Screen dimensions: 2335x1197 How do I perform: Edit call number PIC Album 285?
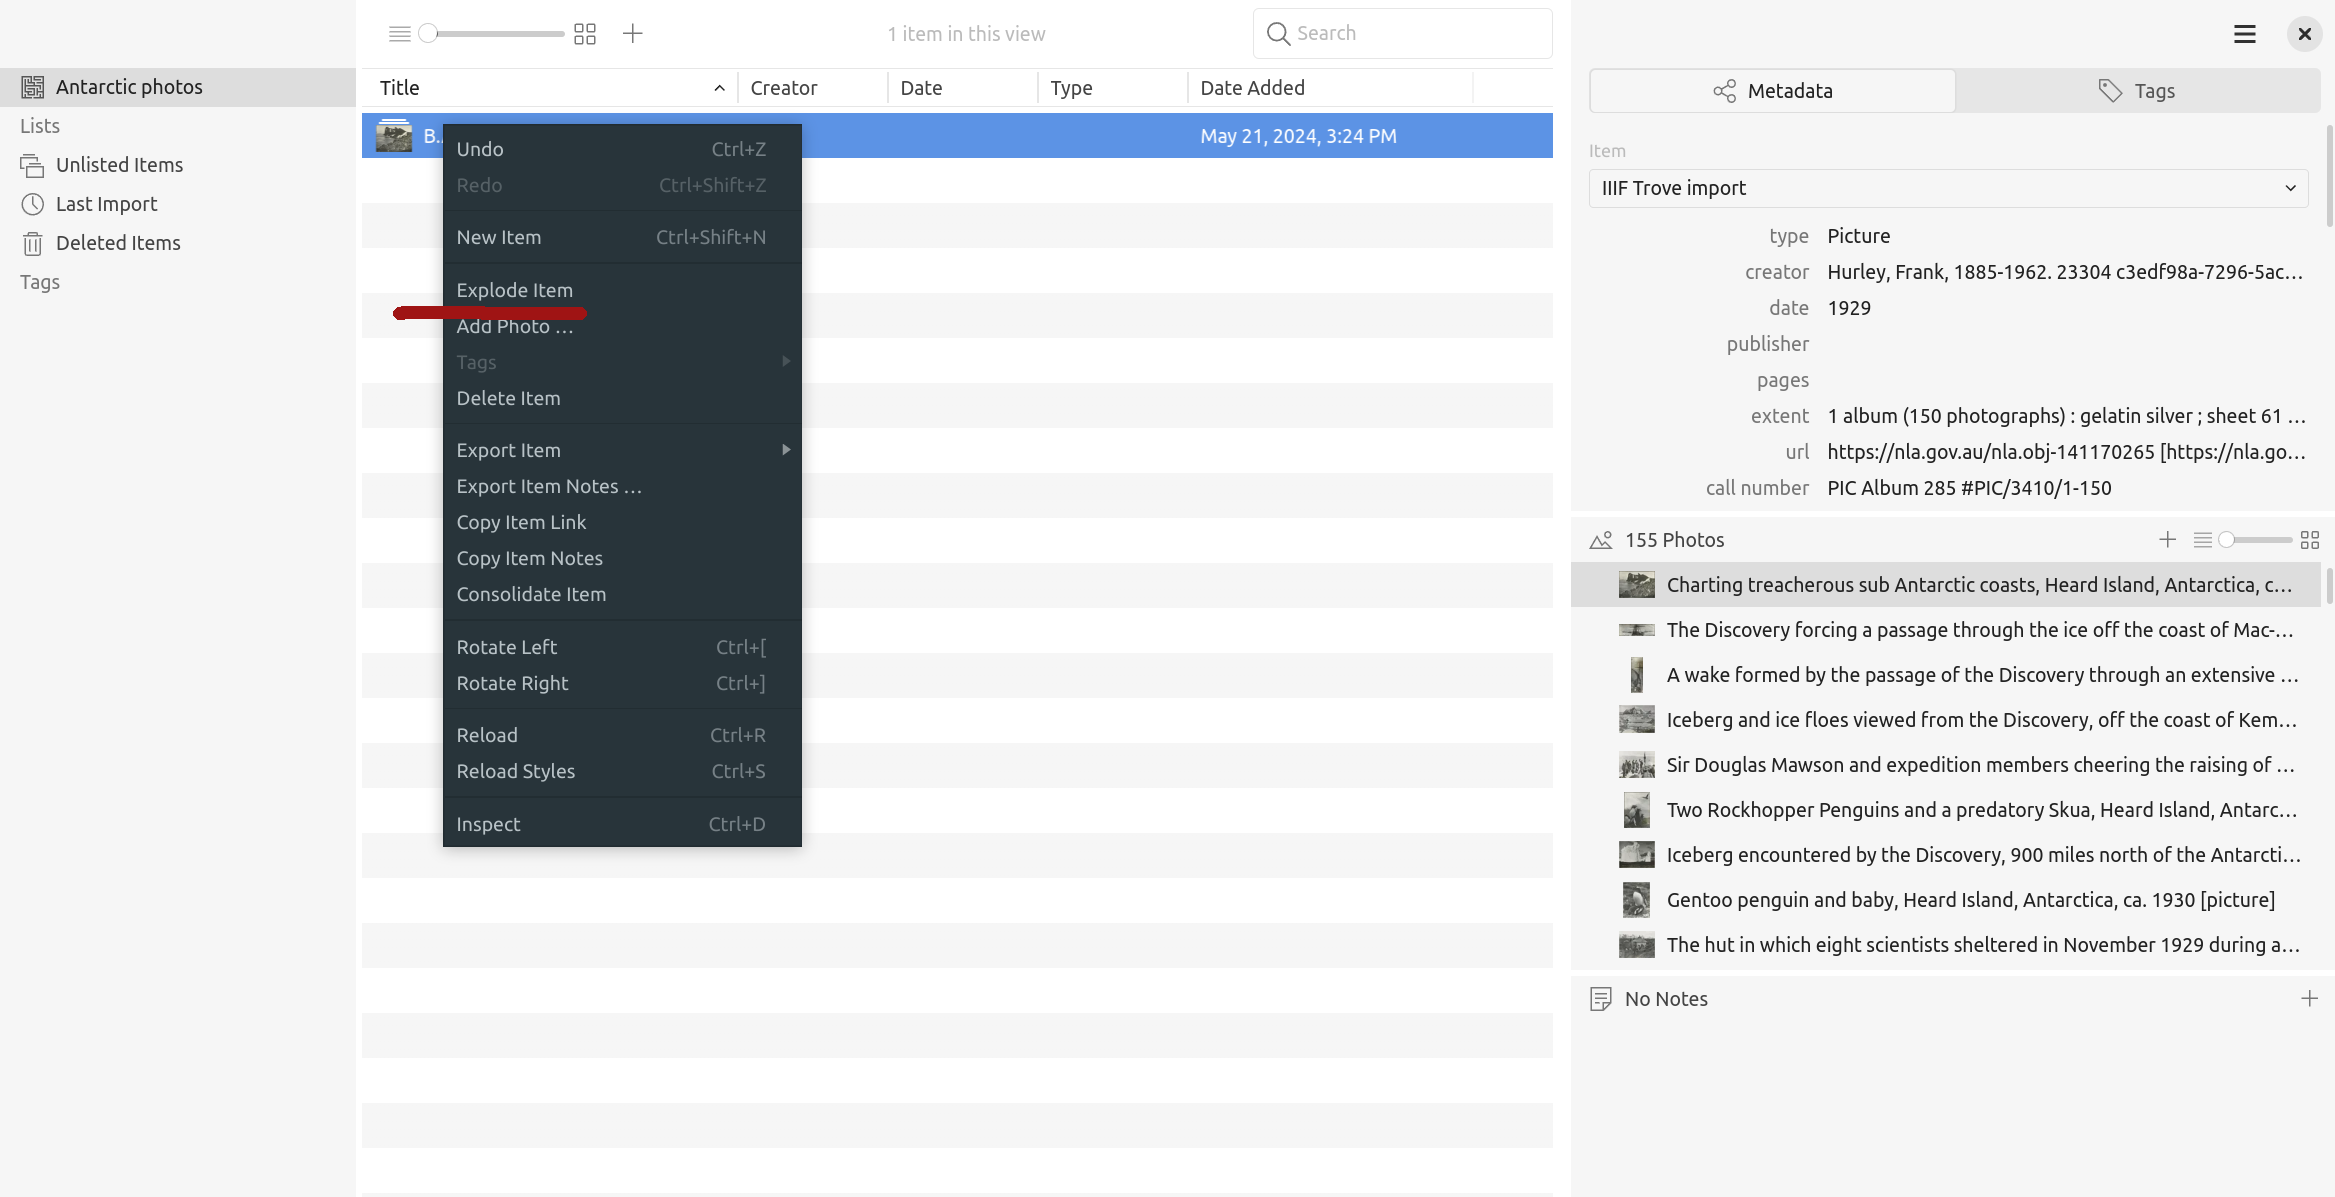point(1969,488)
